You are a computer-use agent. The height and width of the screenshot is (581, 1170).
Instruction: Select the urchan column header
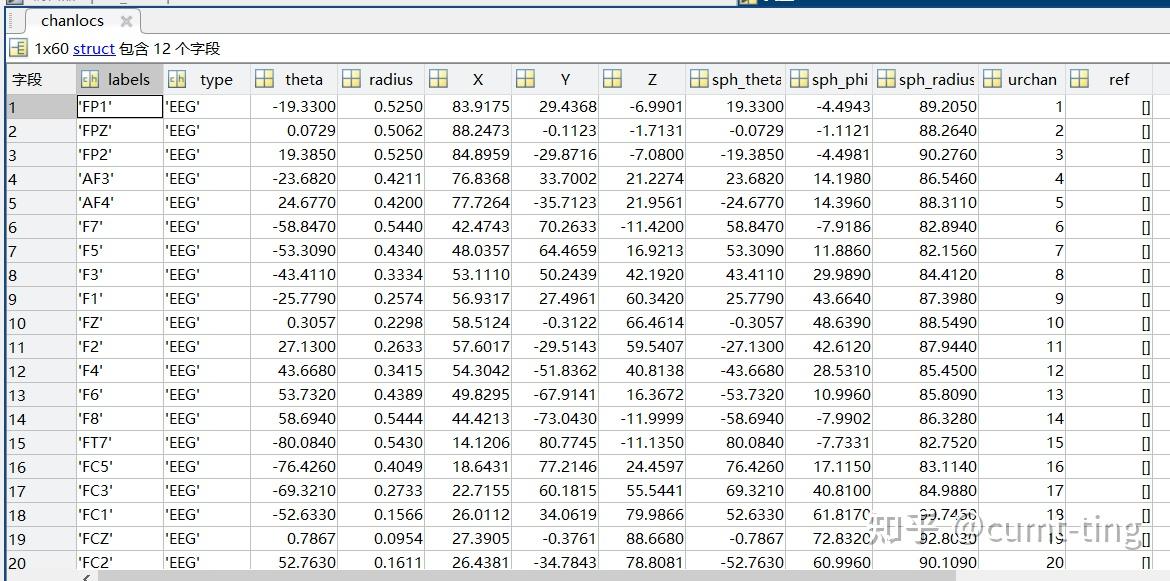click(x=1022, y=80)
